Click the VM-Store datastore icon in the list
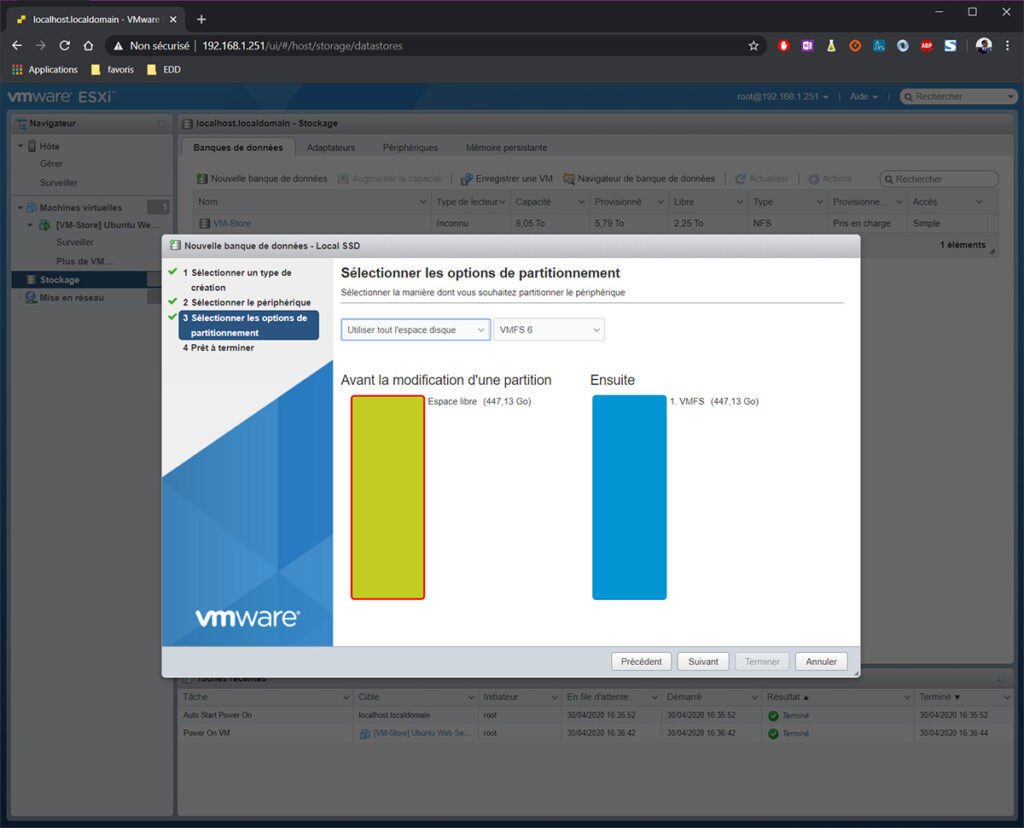 point(203,222)
